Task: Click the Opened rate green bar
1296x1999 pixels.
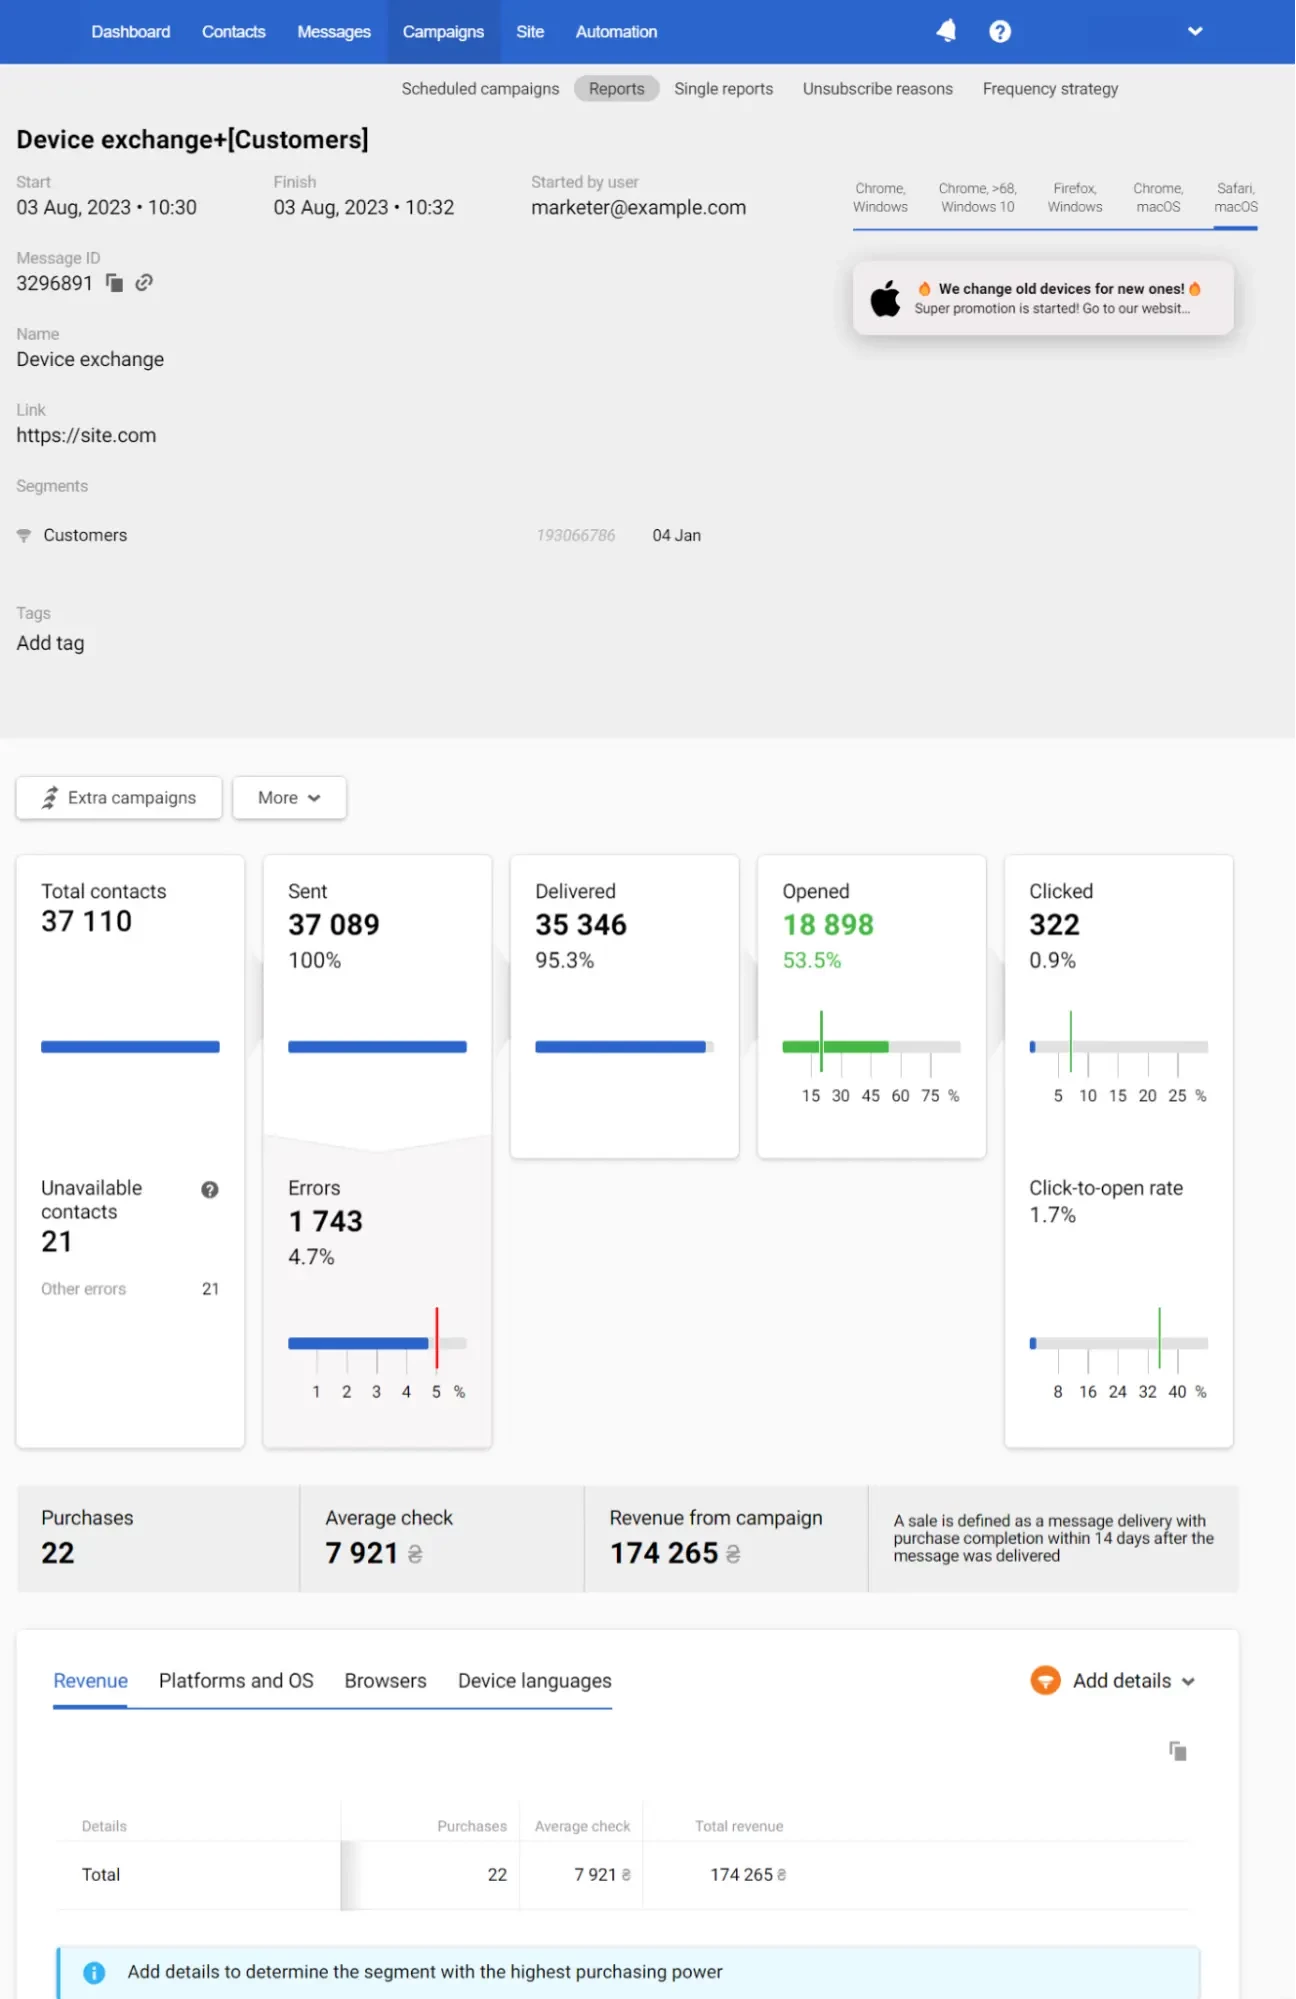Action: coord(835,1047)
